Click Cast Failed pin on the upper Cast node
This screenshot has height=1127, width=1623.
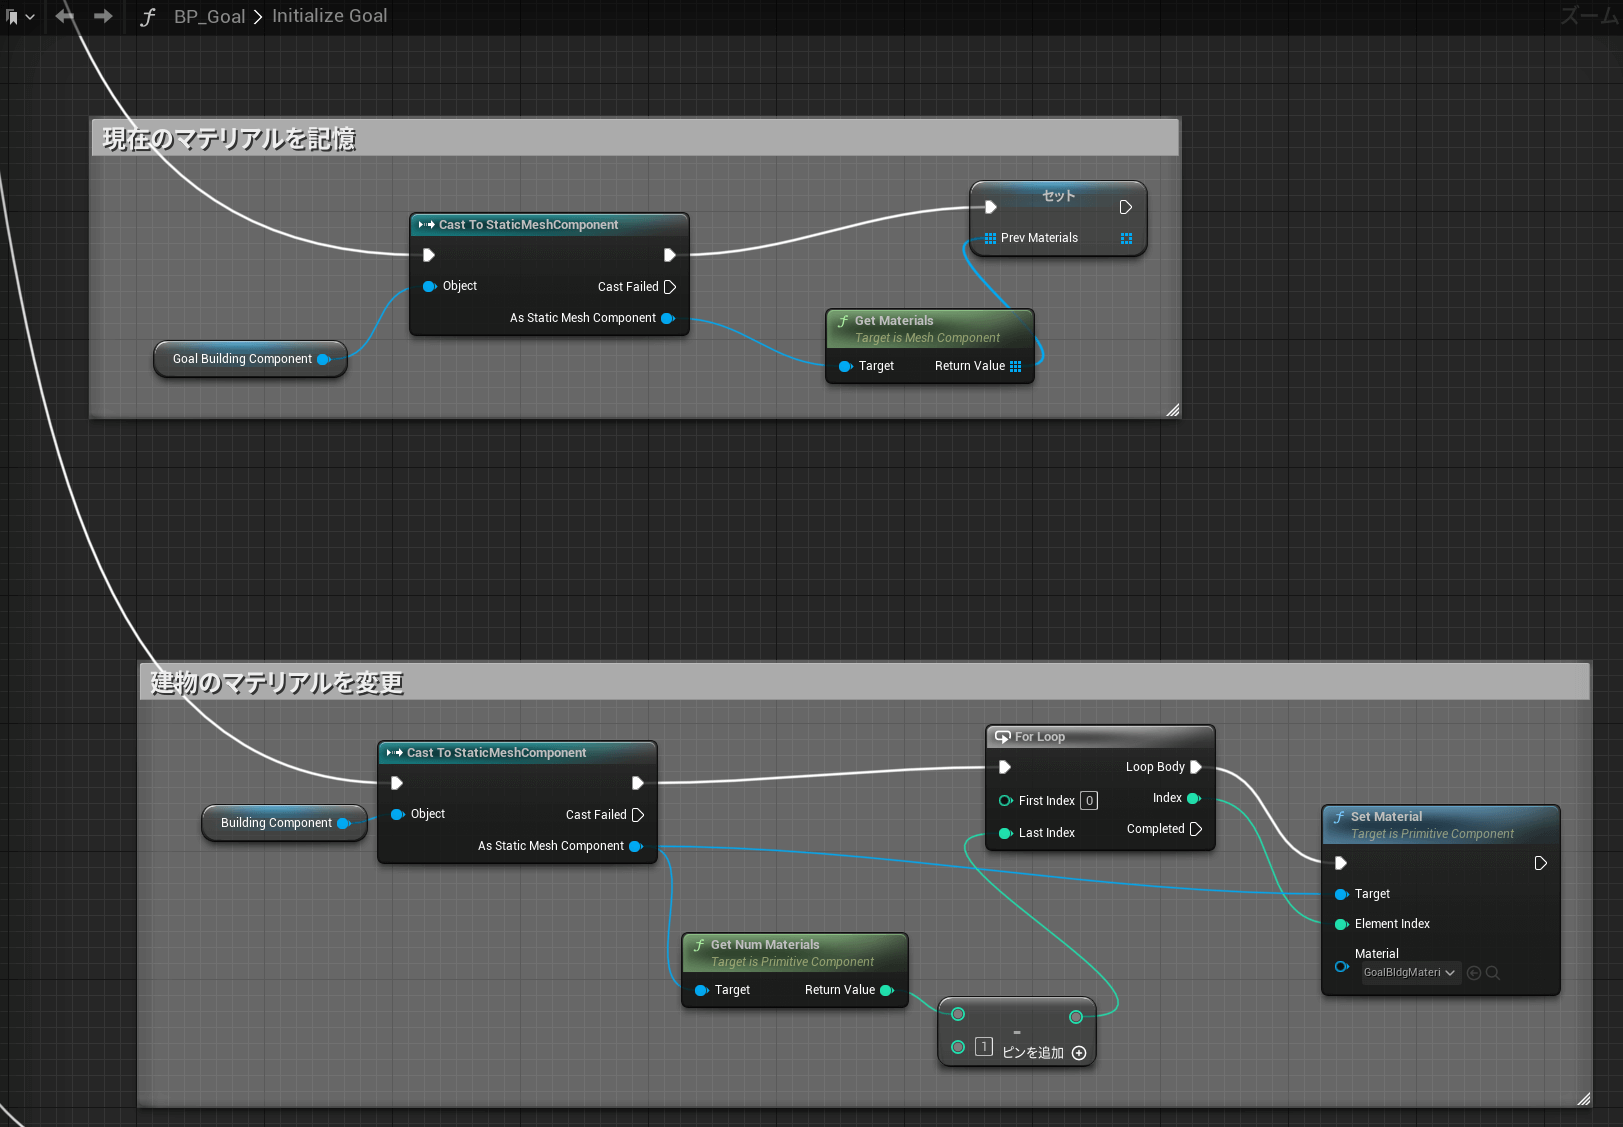670,287
